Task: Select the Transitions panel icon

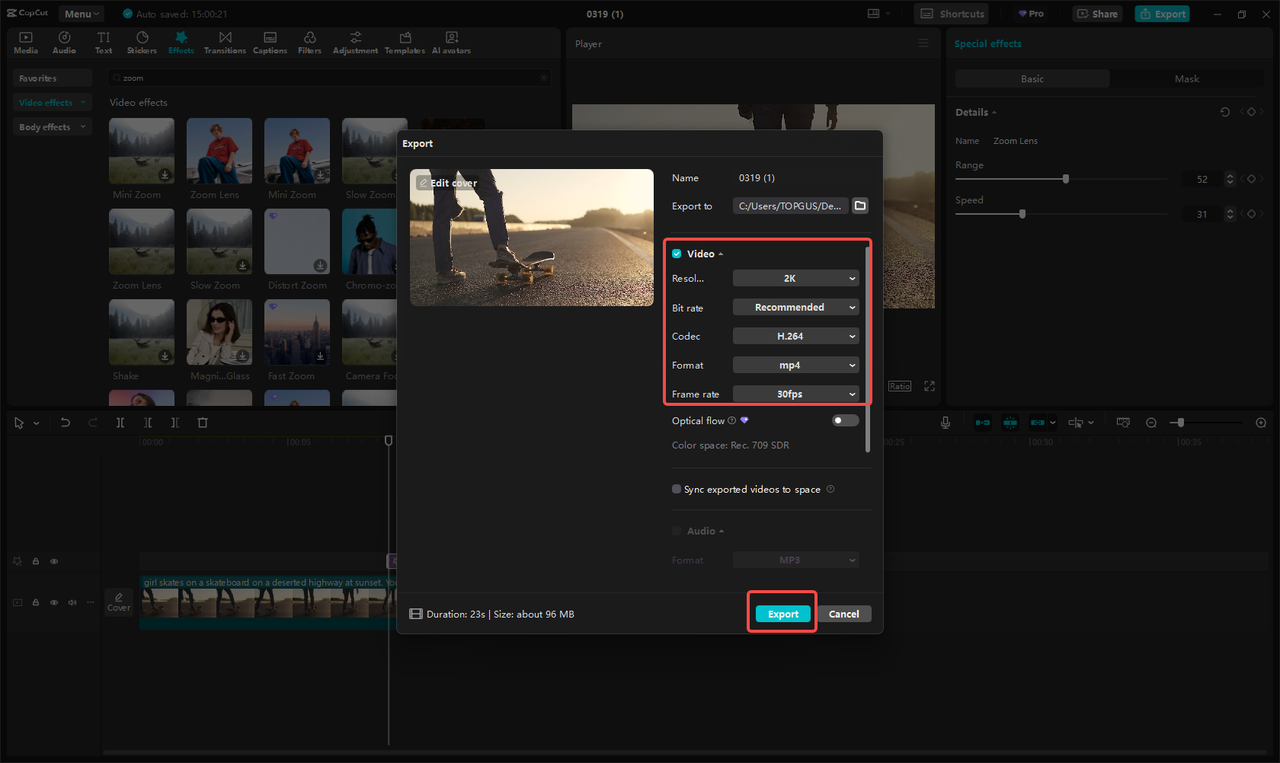Action: point(224,41)
